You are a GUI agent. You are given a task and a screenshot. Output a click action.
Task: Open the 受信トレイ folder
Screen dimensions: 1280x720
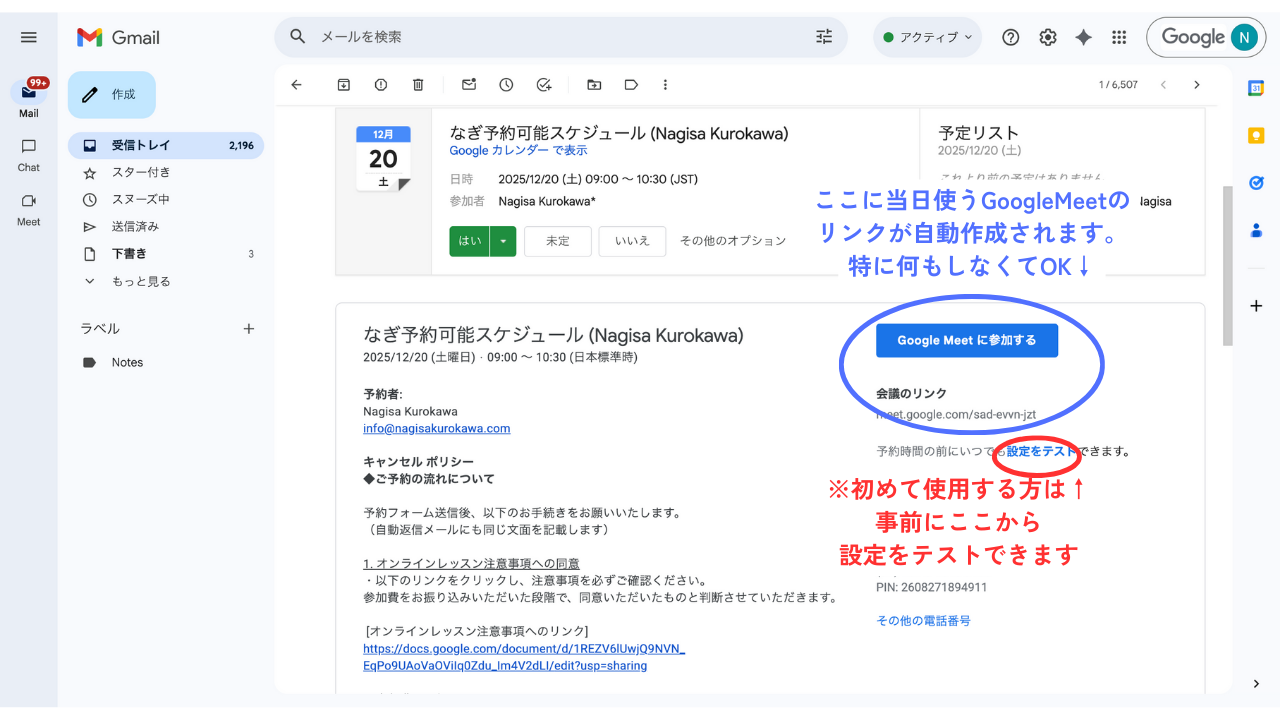[140, 145]
